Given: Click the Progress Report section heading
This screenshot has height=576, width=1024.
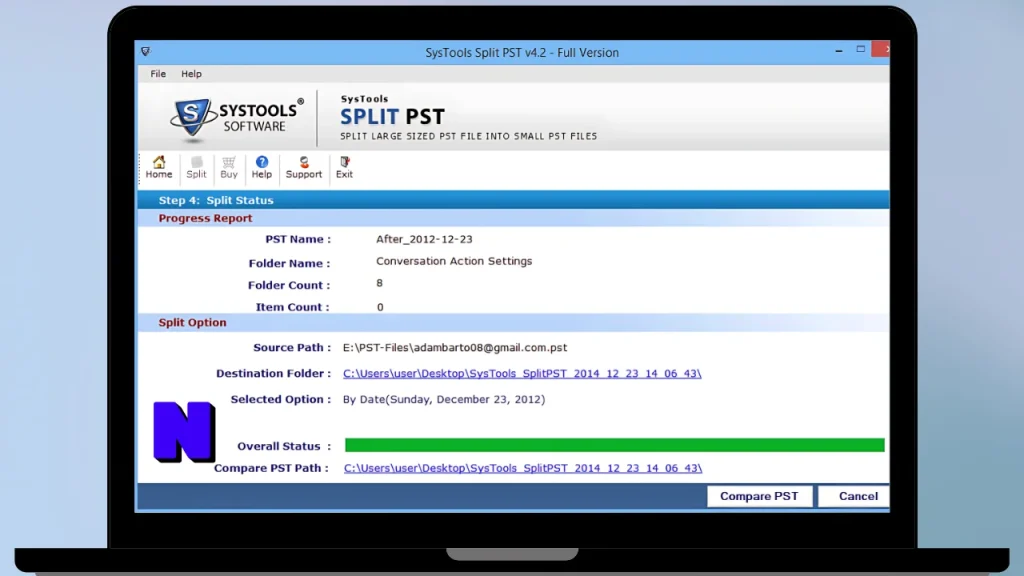Looking at the screenshot, I should click(205, 218).
